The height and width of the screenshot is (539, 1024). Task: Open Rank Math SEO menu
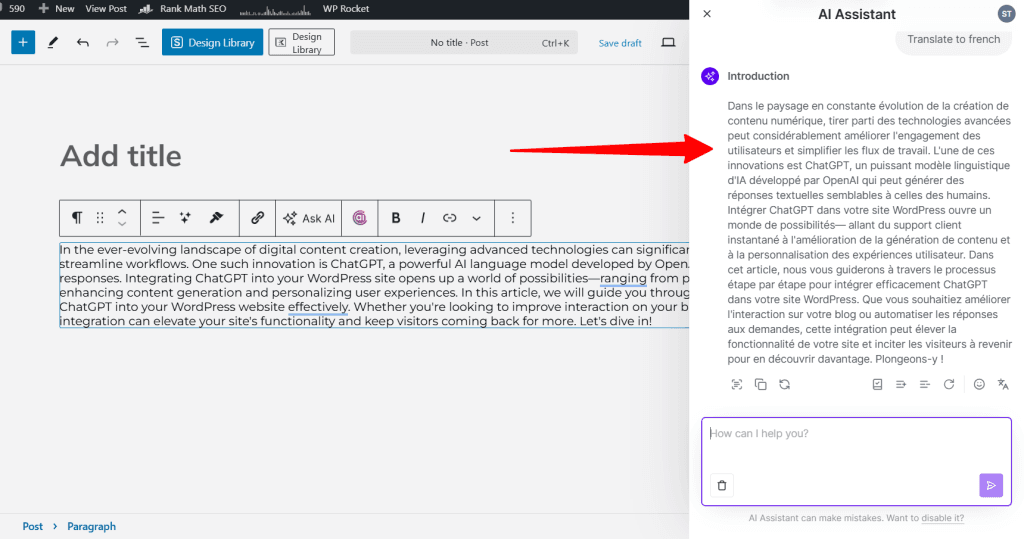(184, 8)
